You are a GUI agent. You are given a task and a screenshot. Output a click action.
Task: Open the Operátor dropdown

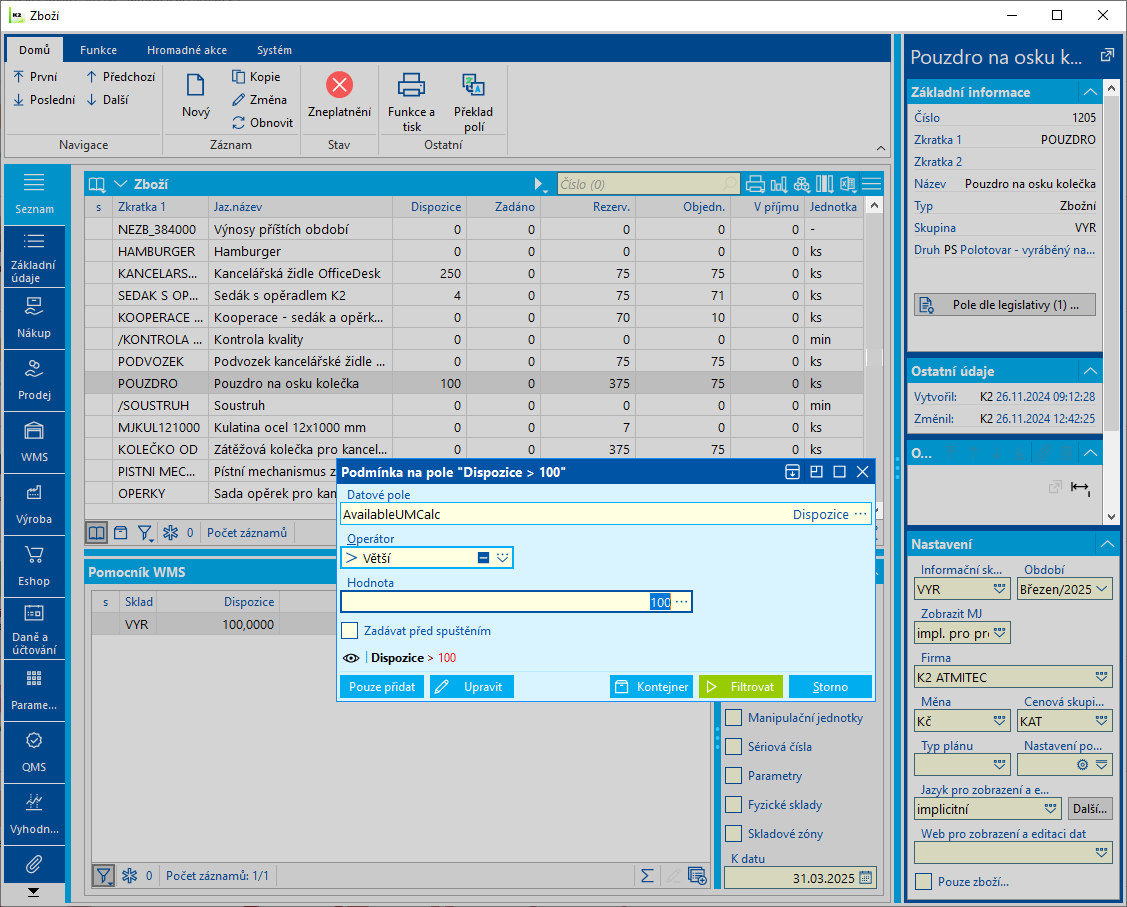pos(503,558)
